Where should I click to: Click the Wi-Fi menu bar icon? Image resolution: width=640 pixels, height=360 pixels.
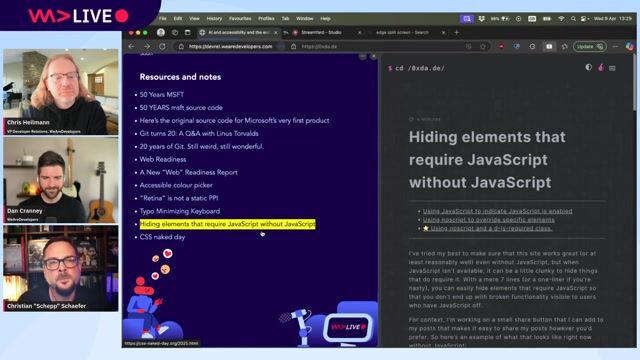[562, 19]
